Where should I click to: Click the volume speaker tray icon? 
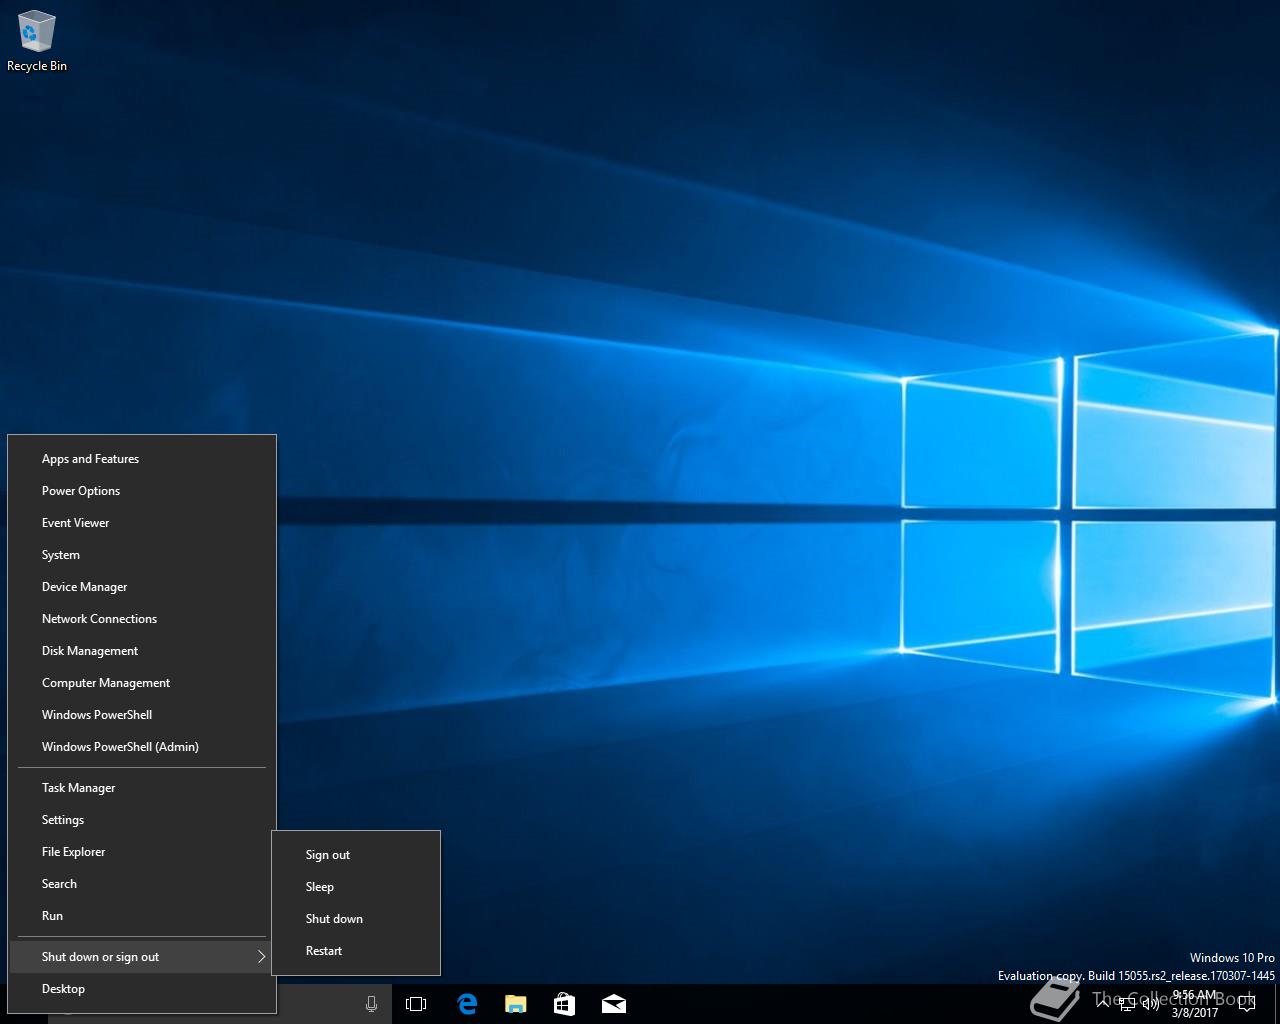pos(1151,1004)
